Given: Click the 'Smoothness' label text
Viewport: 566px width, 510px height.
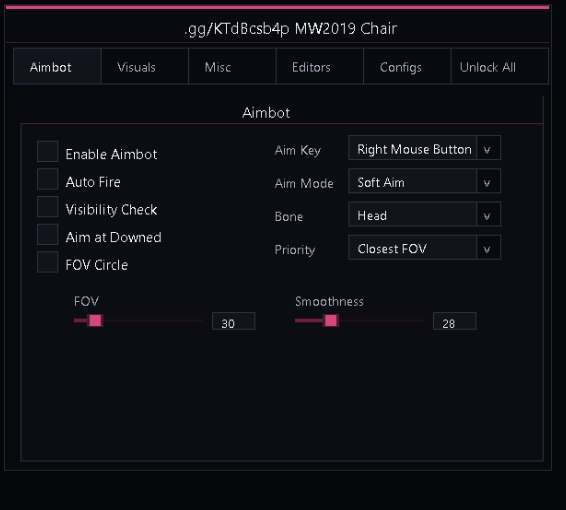Looking at the screenshot, I should pyautogui.click(x=329, y=301).
